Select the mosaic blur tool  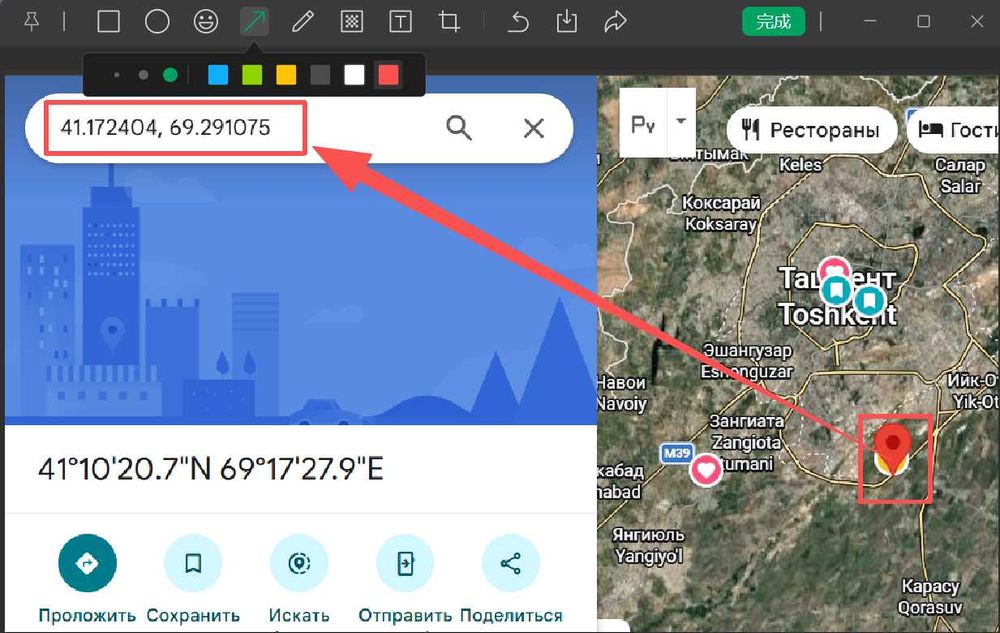[351, 22]
